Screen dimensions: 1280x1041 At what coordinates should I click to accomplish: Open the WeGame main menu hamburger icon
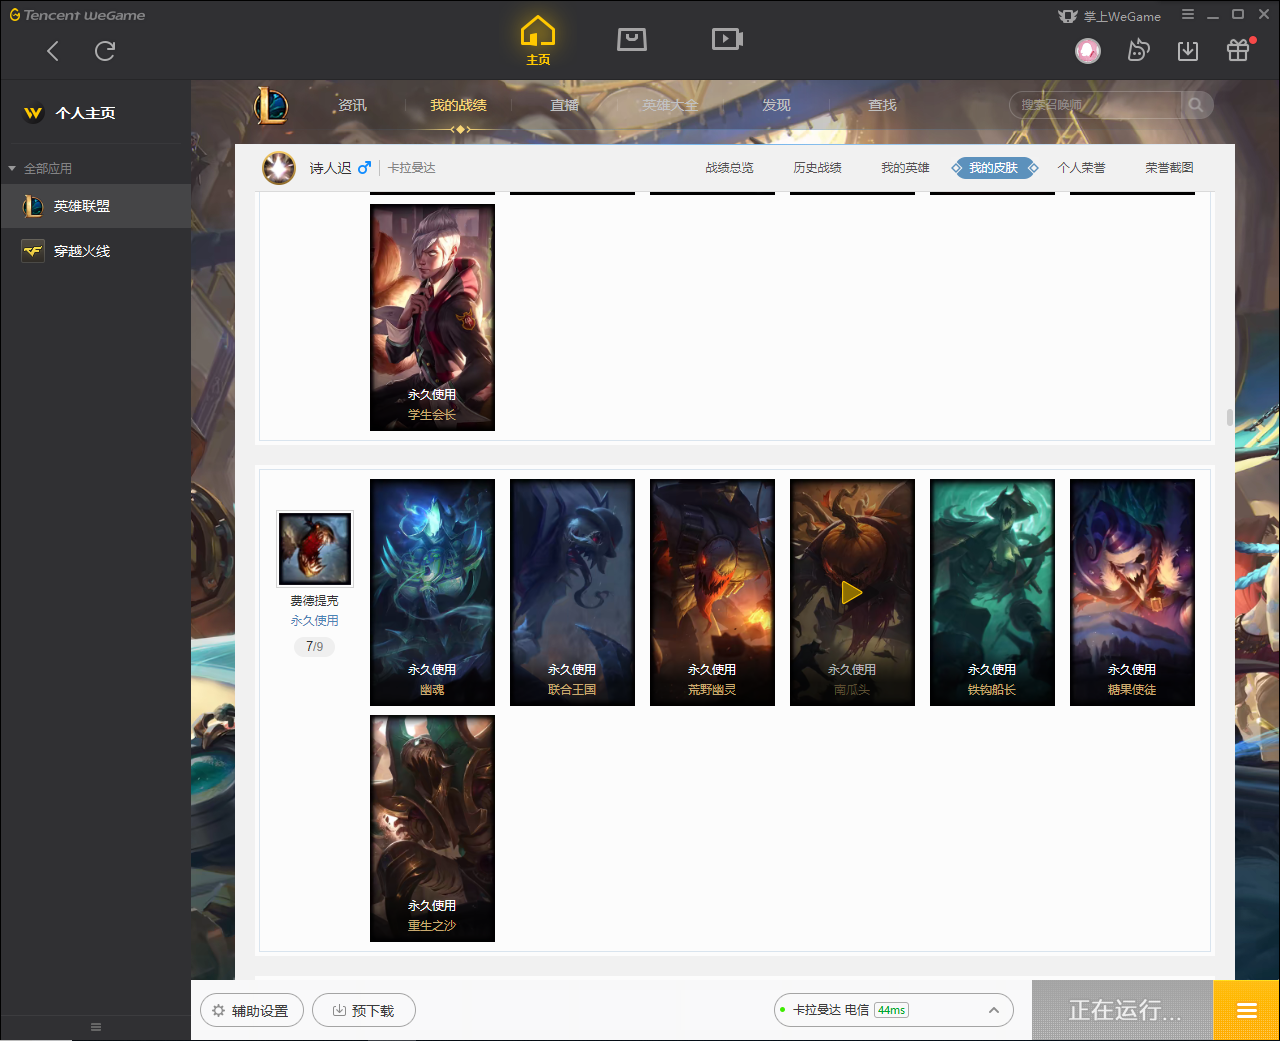click(x=1188, y=15)
